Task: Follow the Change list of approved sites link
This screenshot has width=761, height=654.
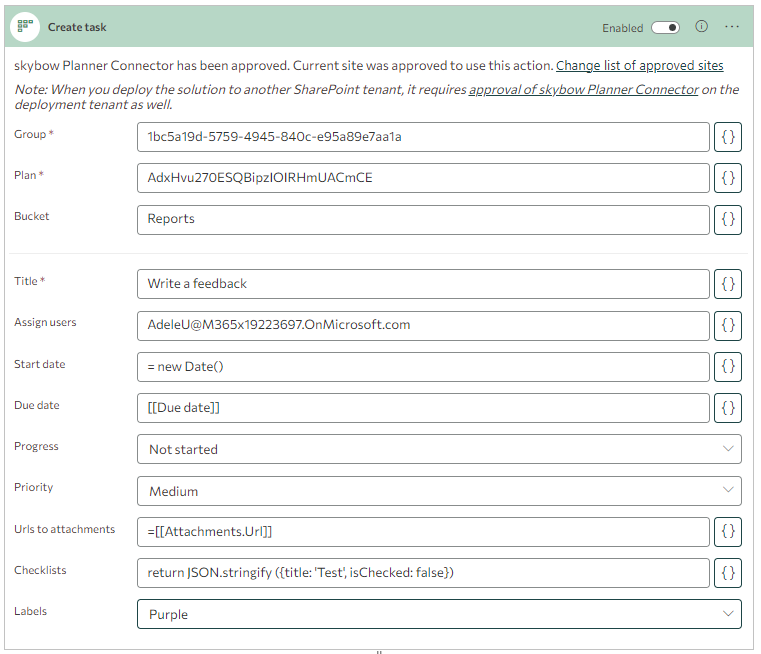Action: point(639,65)
